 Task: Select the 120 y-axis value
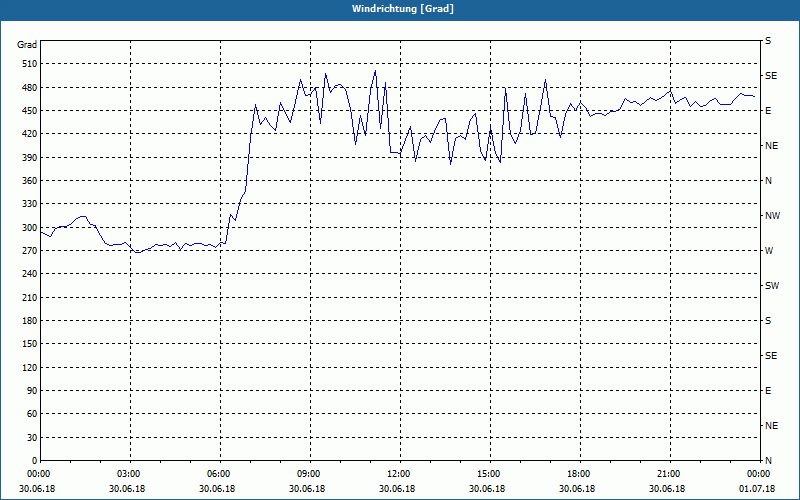point(30,367)
